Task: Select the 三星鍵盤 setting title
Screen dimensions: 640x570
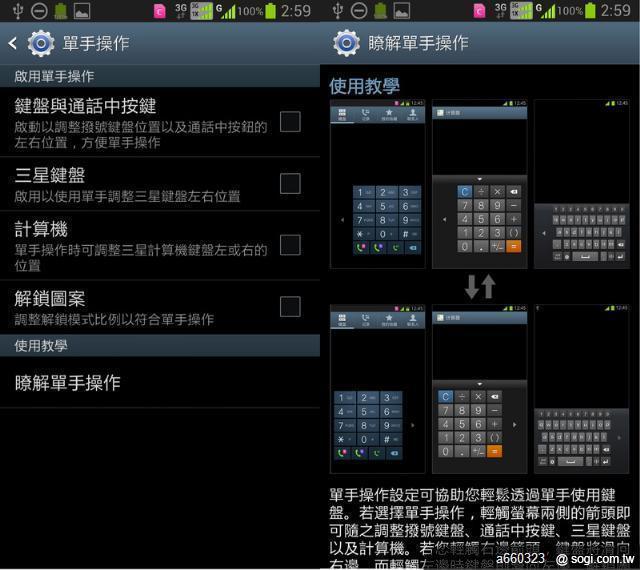Action: point(49,176)
